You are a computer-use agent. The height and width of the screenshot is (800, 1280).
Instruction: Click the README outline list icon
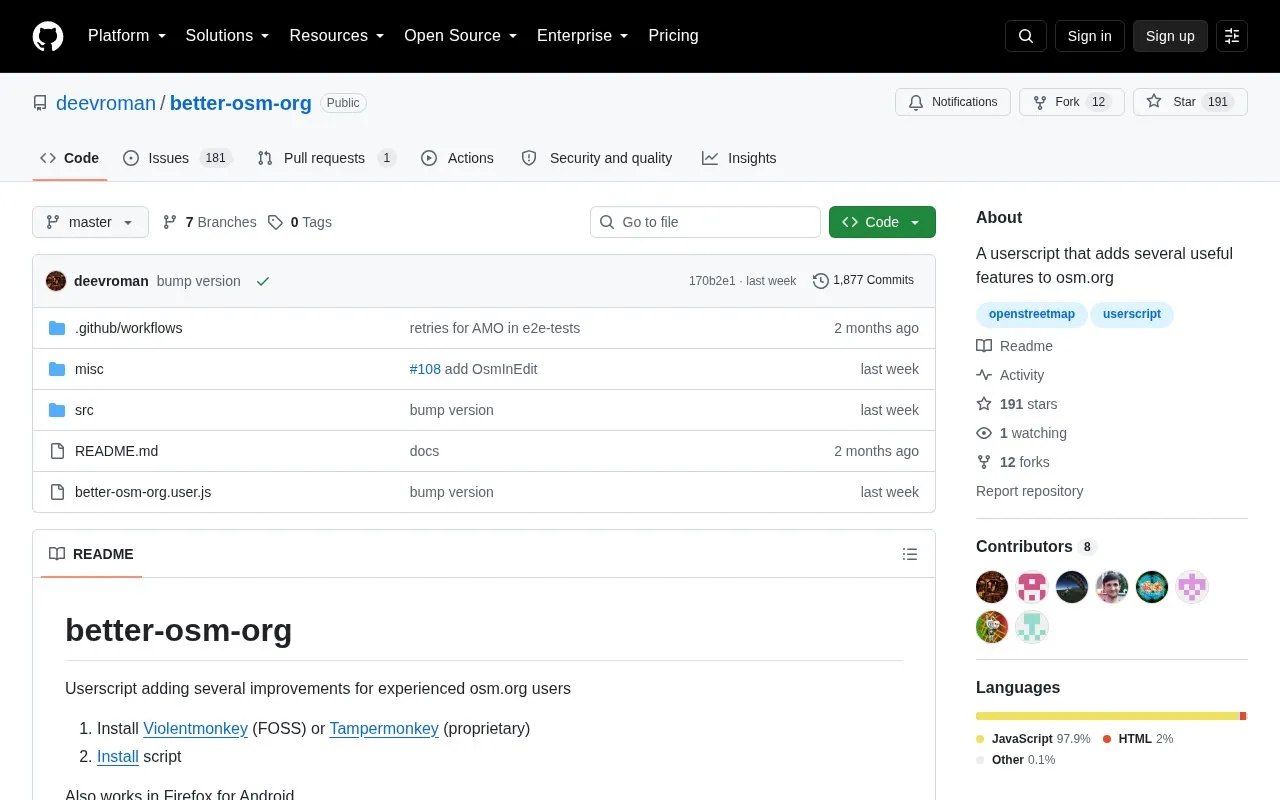click(x=910, y=554)
